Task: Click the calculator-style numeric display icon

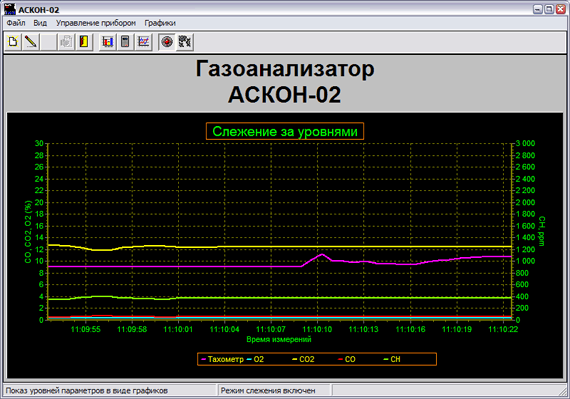Action: click(x=125, y=42)
